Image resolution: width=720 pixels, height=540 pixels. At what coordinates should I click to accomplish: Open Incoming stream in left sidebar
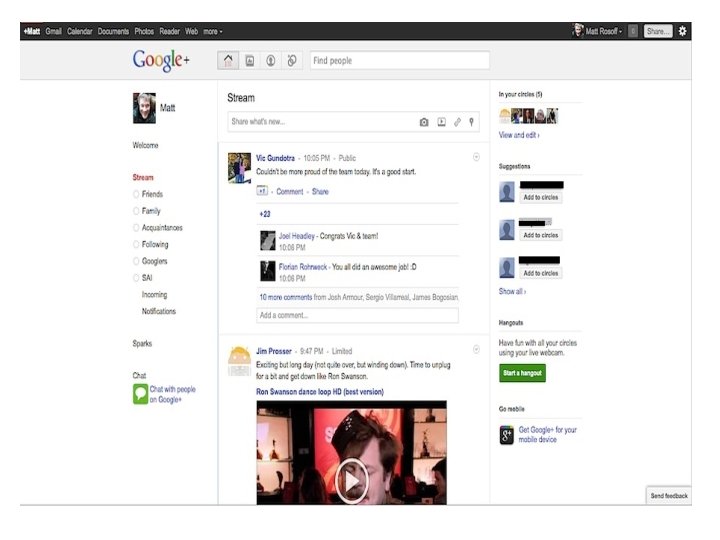coord(154,295)
